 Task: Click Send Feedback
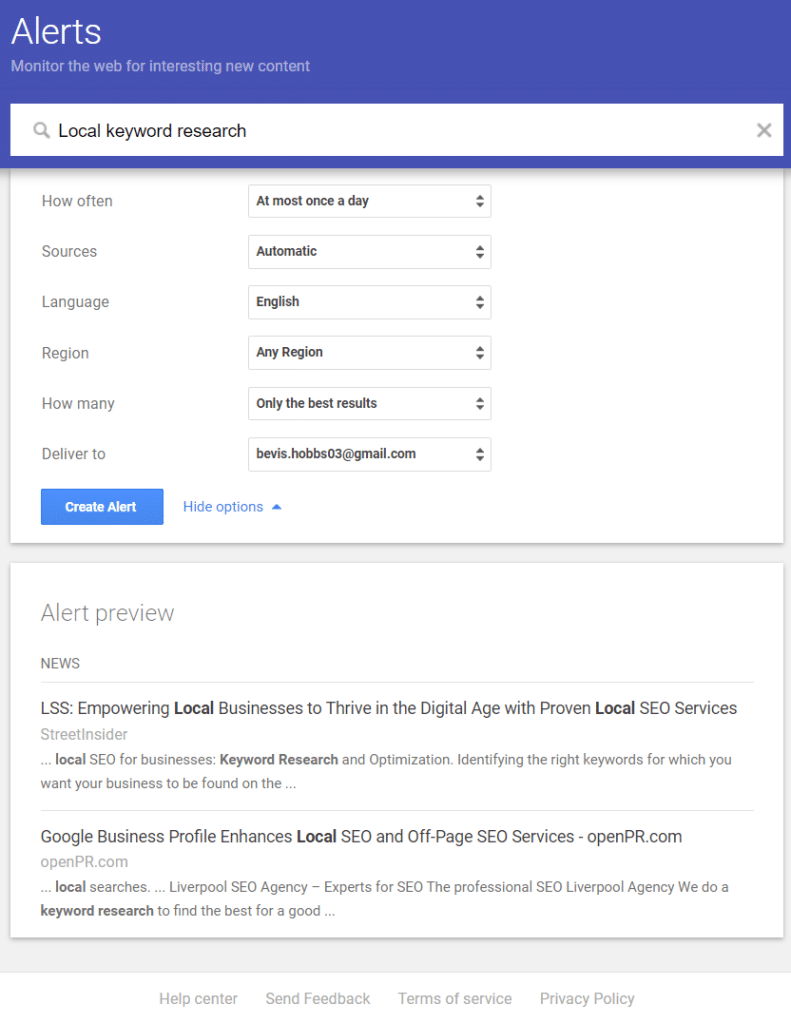point(317,998)
